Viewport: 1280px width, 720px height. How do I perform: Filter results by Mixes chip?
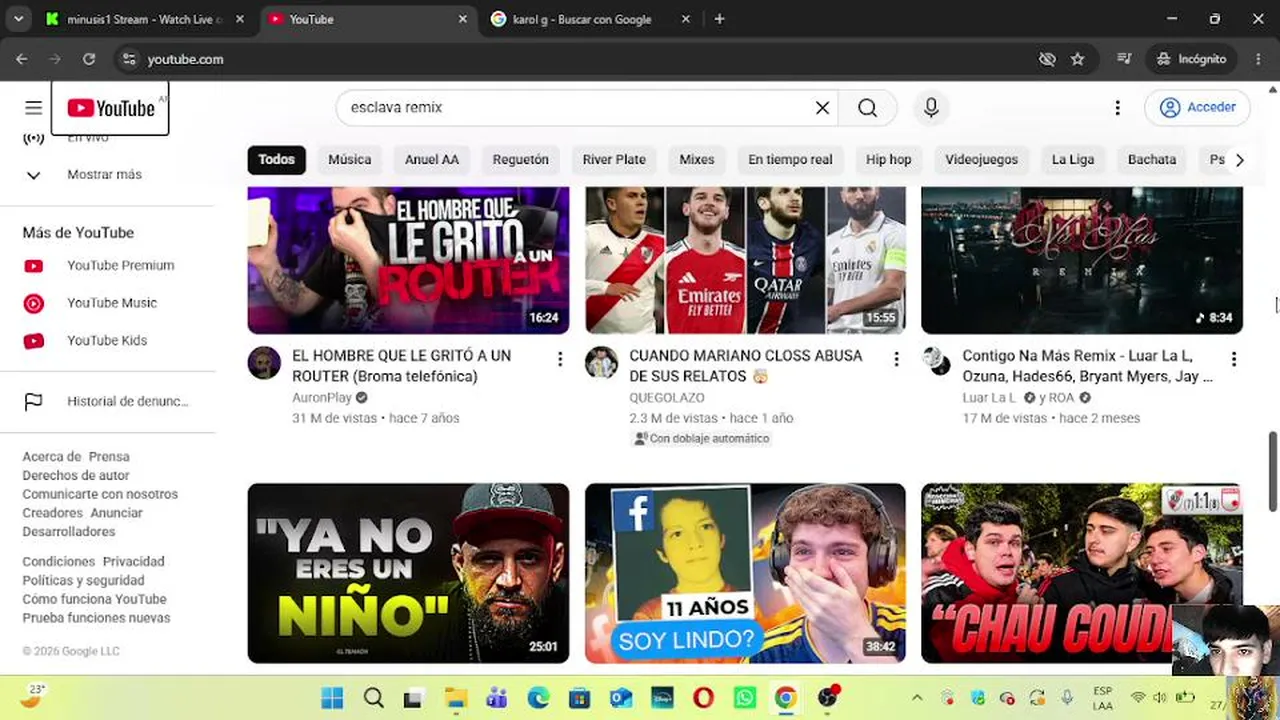tap(697, 160)
